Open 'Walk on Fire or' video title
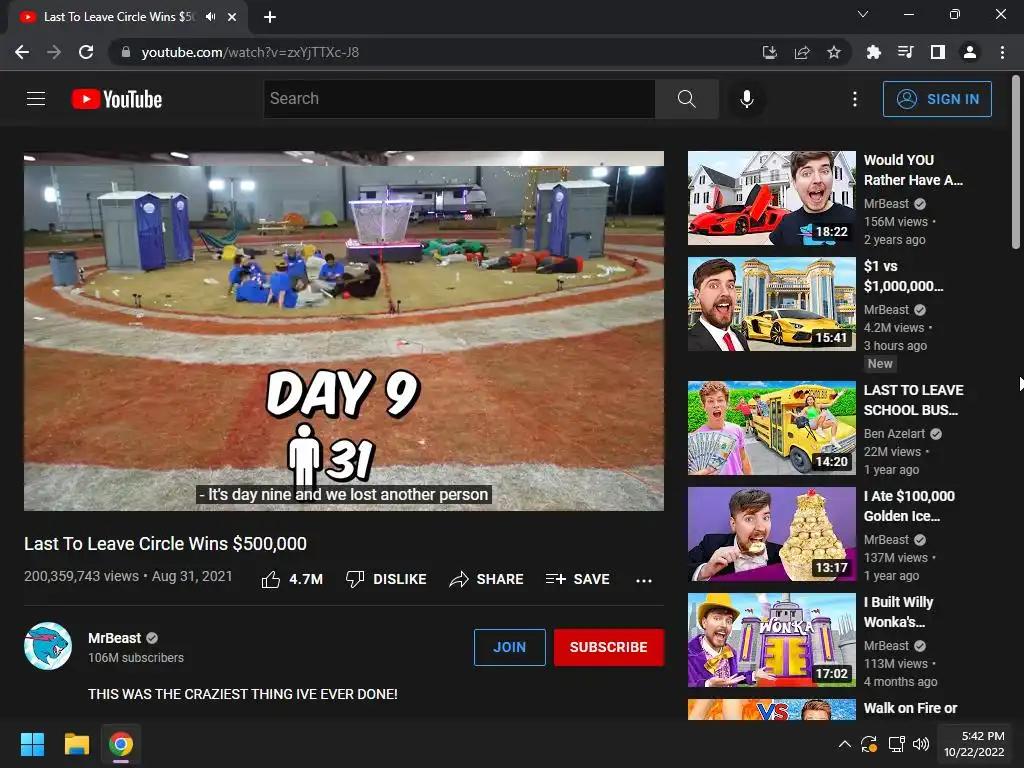Viewport: 1024px width, 768px height. pyautogui.click(x=910, y=708)
